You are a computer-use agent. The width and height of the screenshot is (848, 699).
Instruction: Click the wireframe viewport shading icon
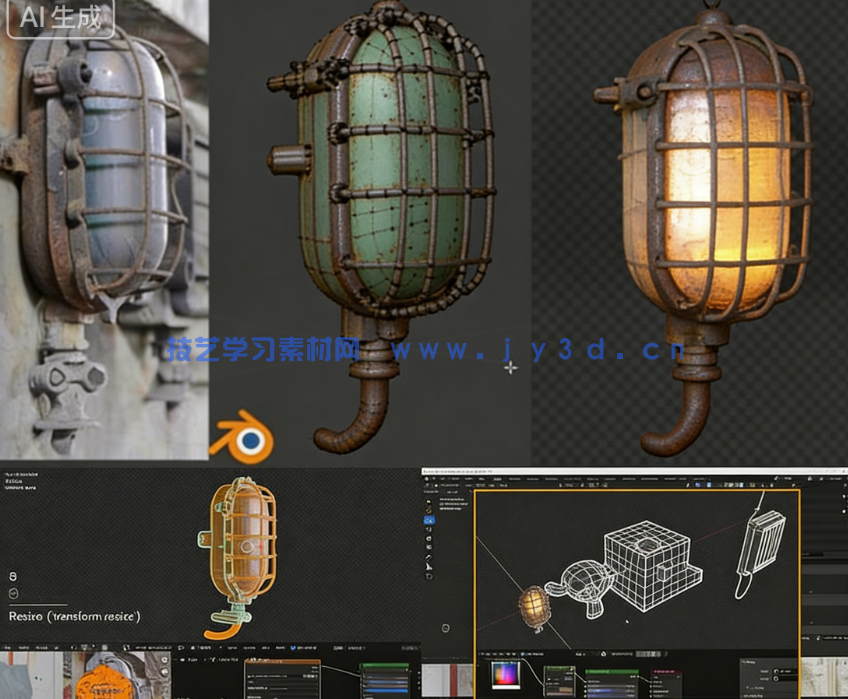click(727, 484)
